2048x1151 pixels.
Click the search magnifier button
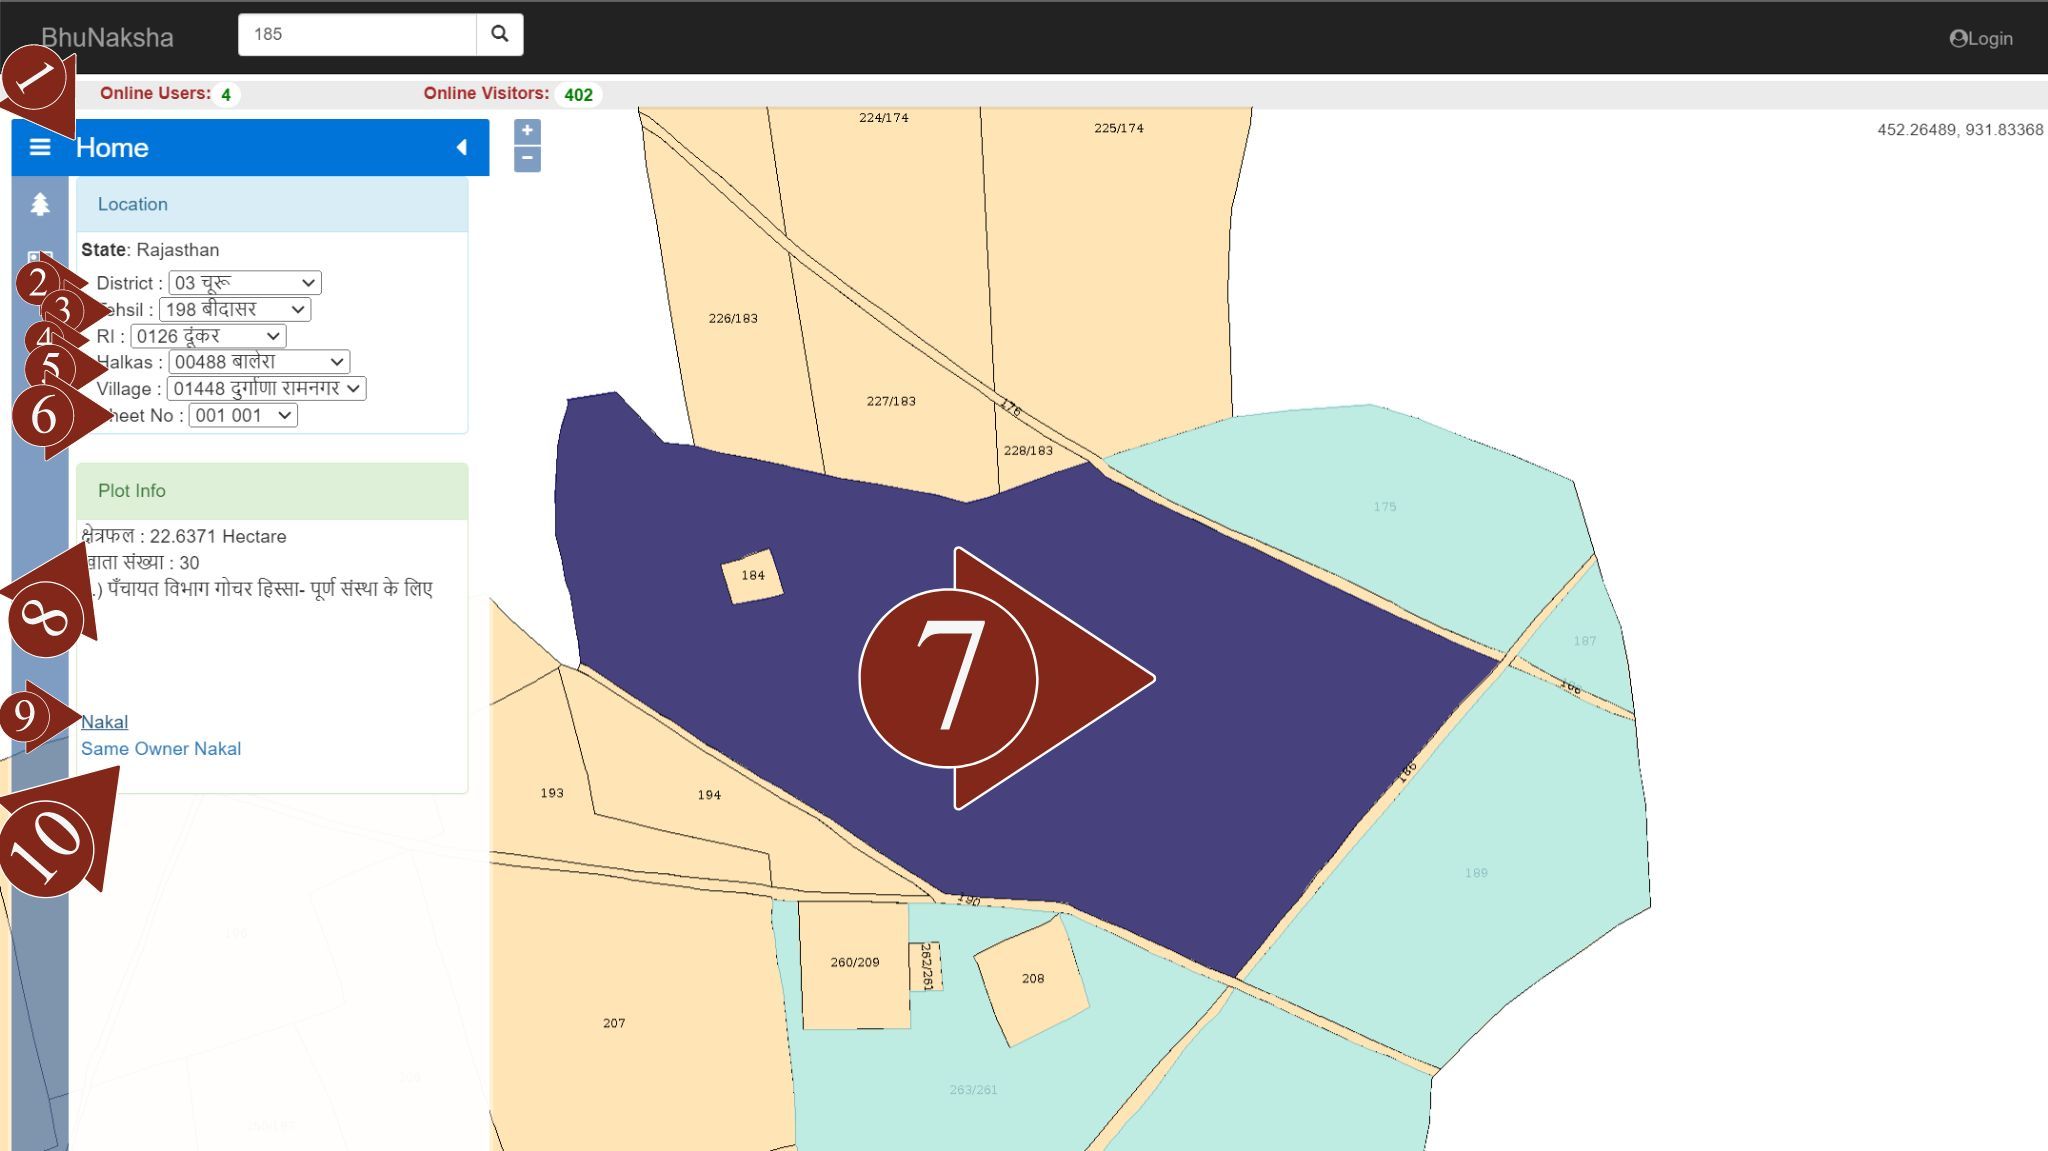[x=500, y=35]
